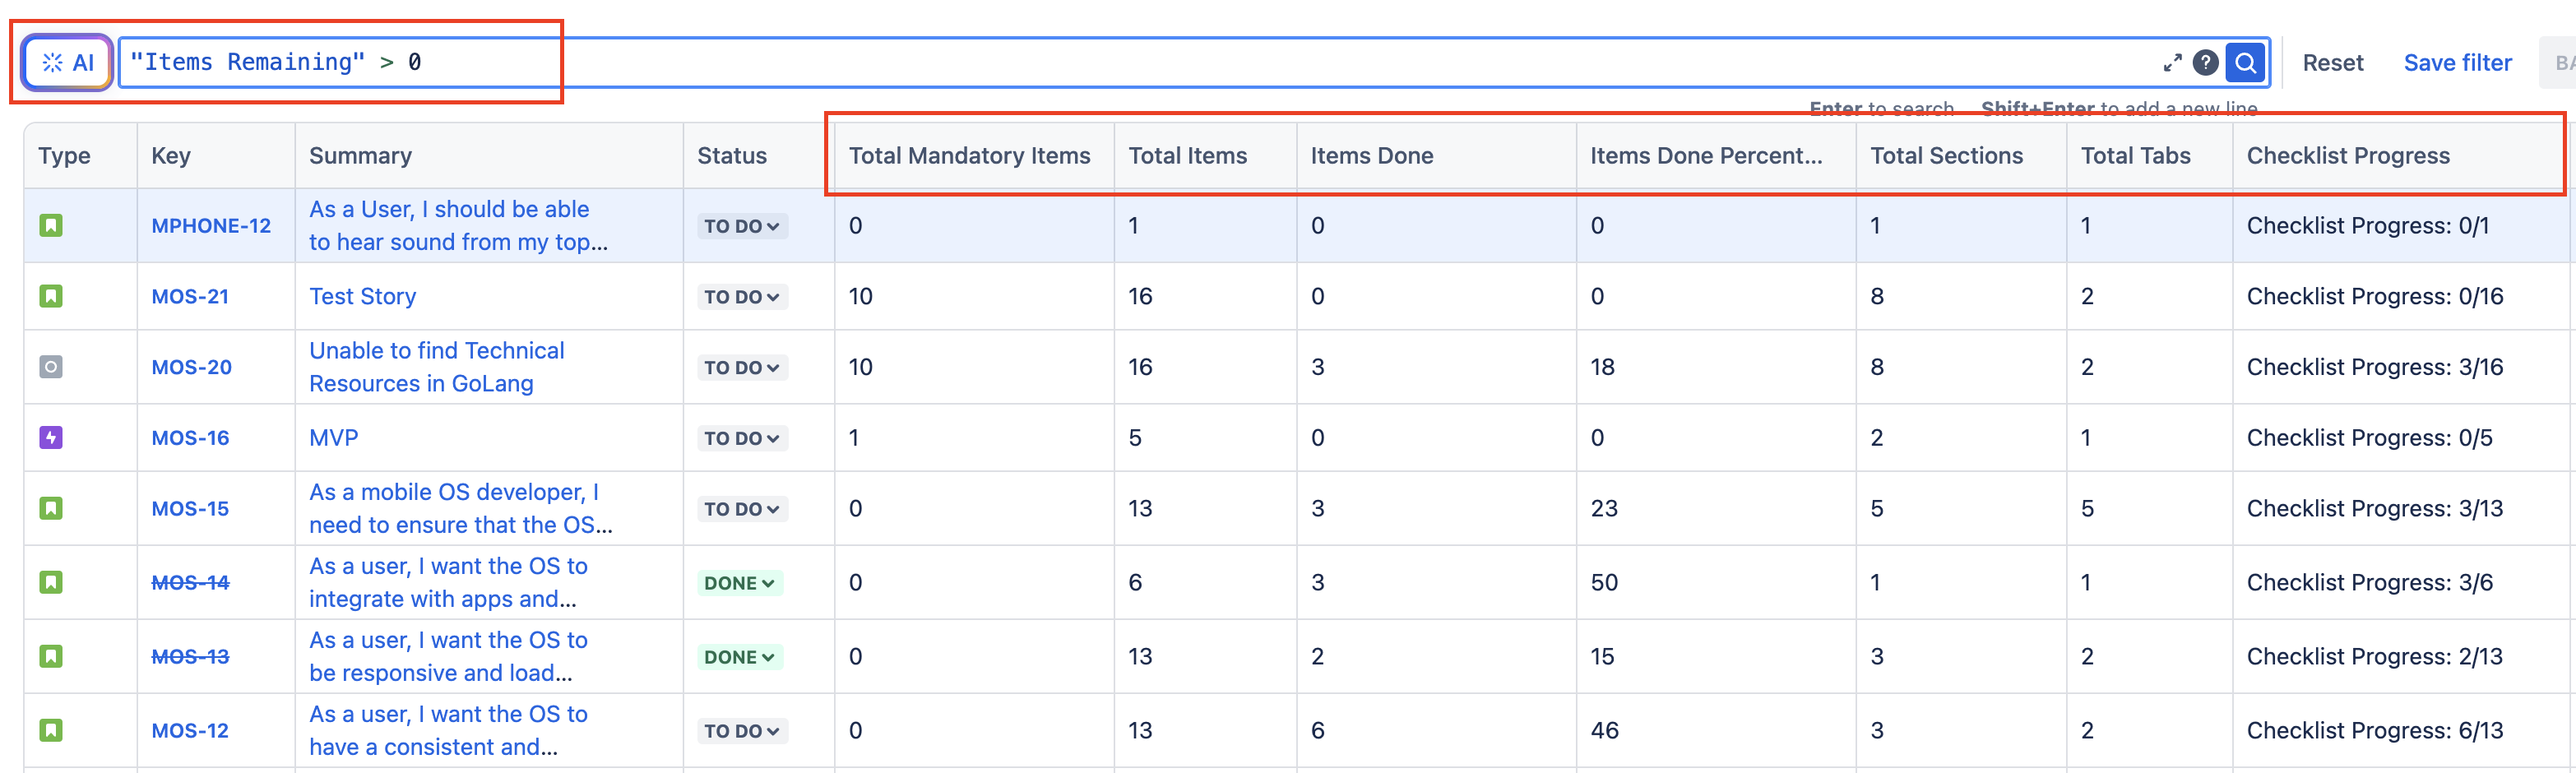Open issue key MOS-15 link
Image resolution: width=2576 pixels, height=773 pixels.
pos(190,509)
